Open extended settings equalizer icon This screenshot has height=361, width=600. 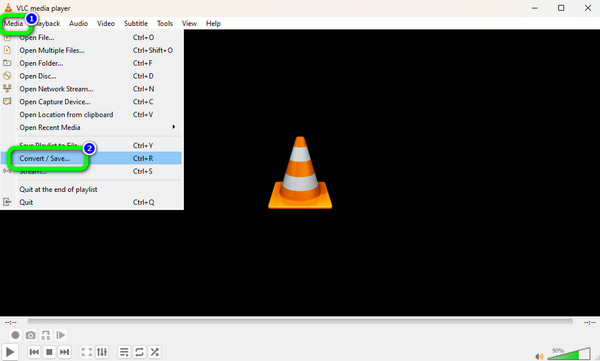click(x=102, y=352)
